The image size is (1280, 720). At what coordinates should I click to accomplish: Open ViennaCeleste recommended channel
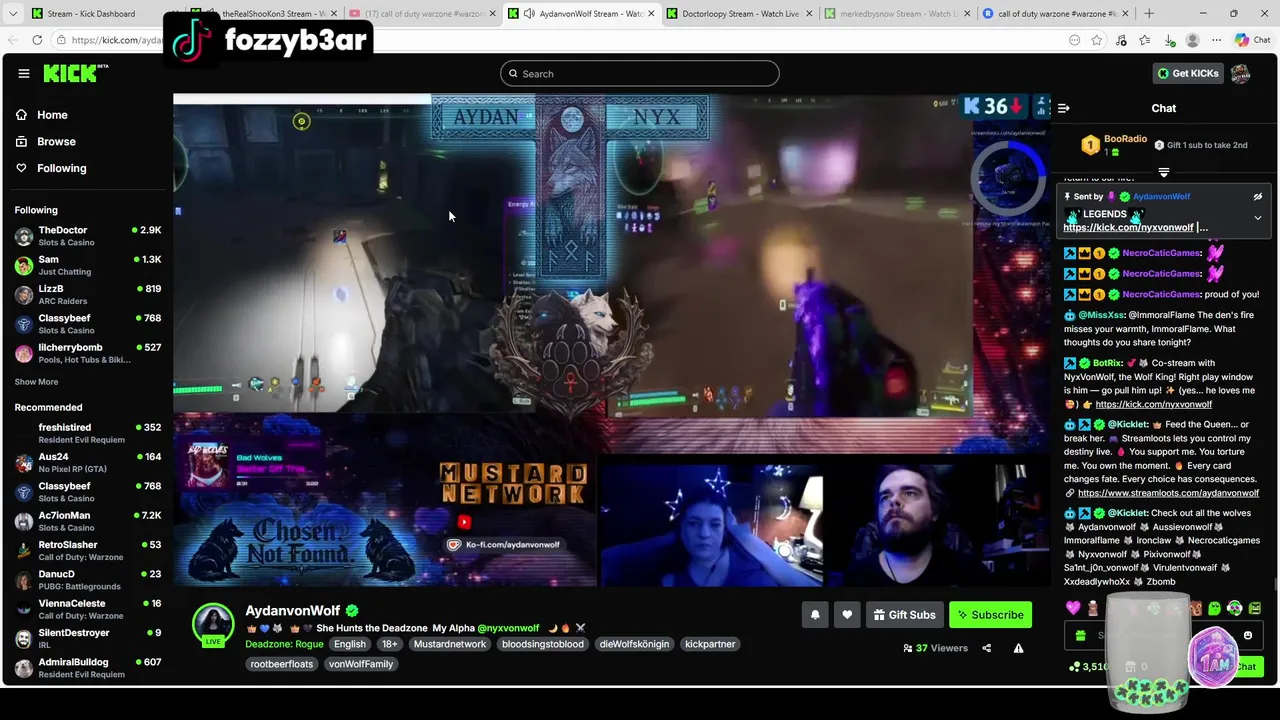point(88,609)
